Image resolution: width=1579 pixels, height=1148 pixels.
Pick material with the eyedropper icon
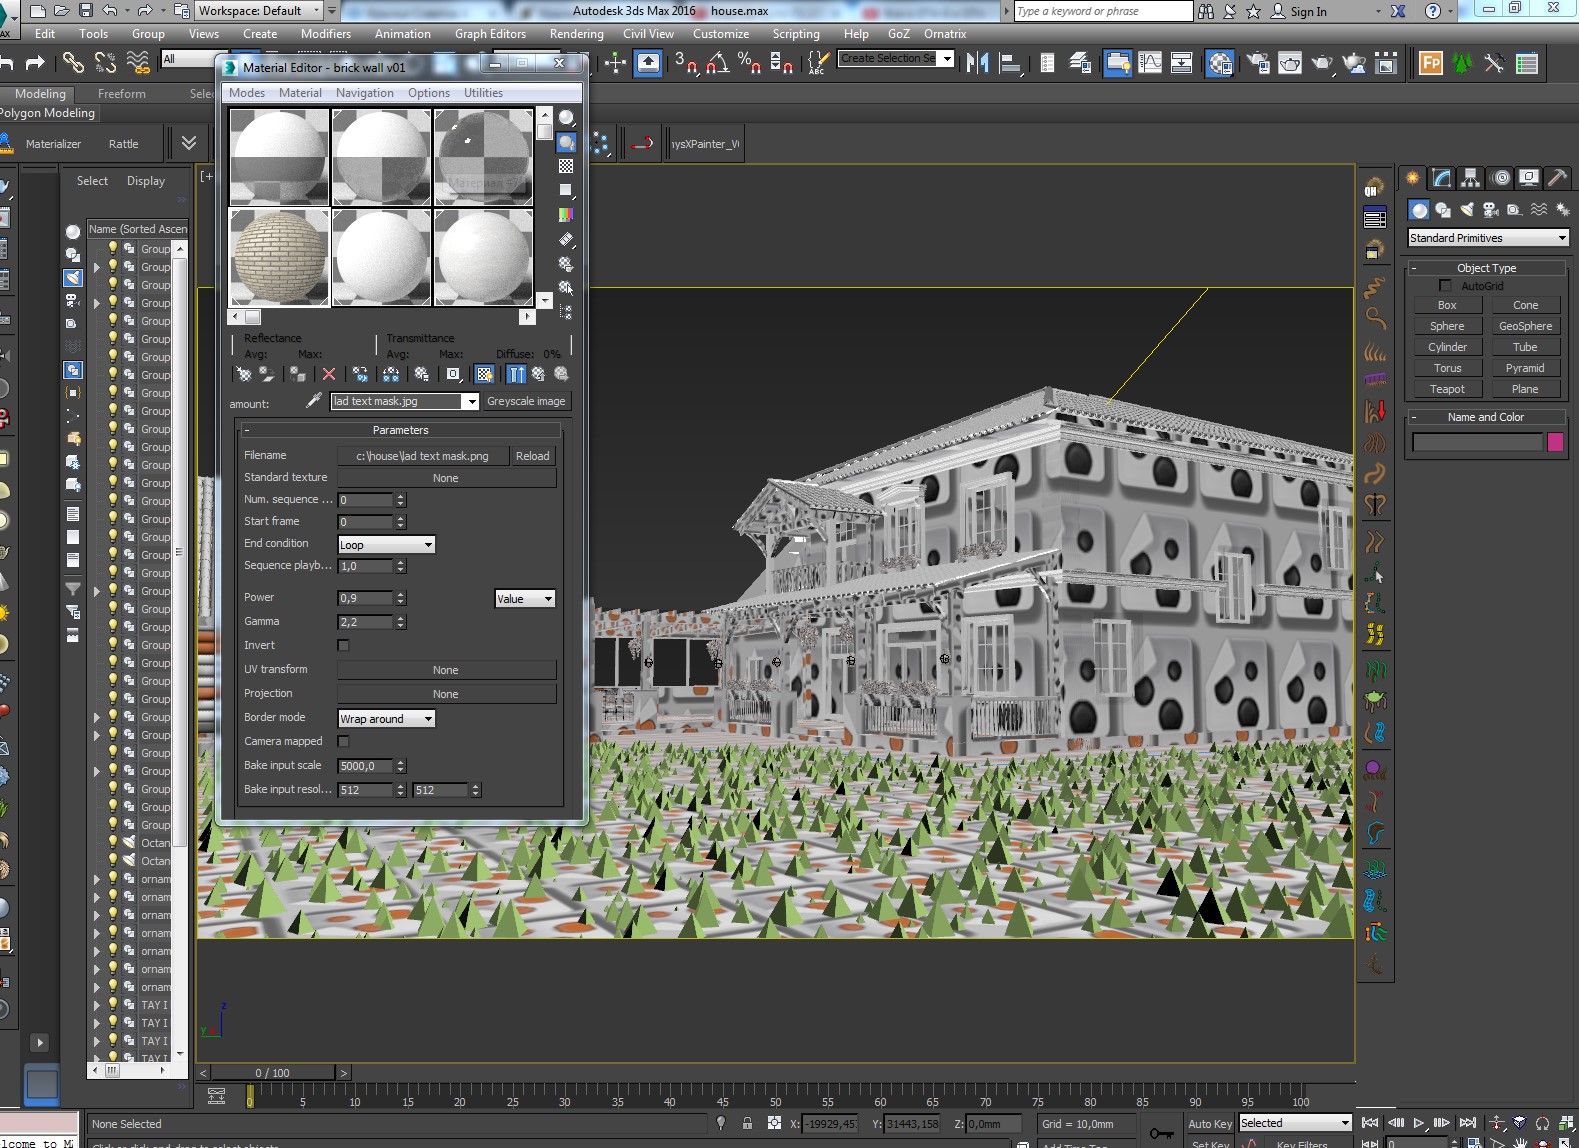pyautogui.click(x=313, y=401)
